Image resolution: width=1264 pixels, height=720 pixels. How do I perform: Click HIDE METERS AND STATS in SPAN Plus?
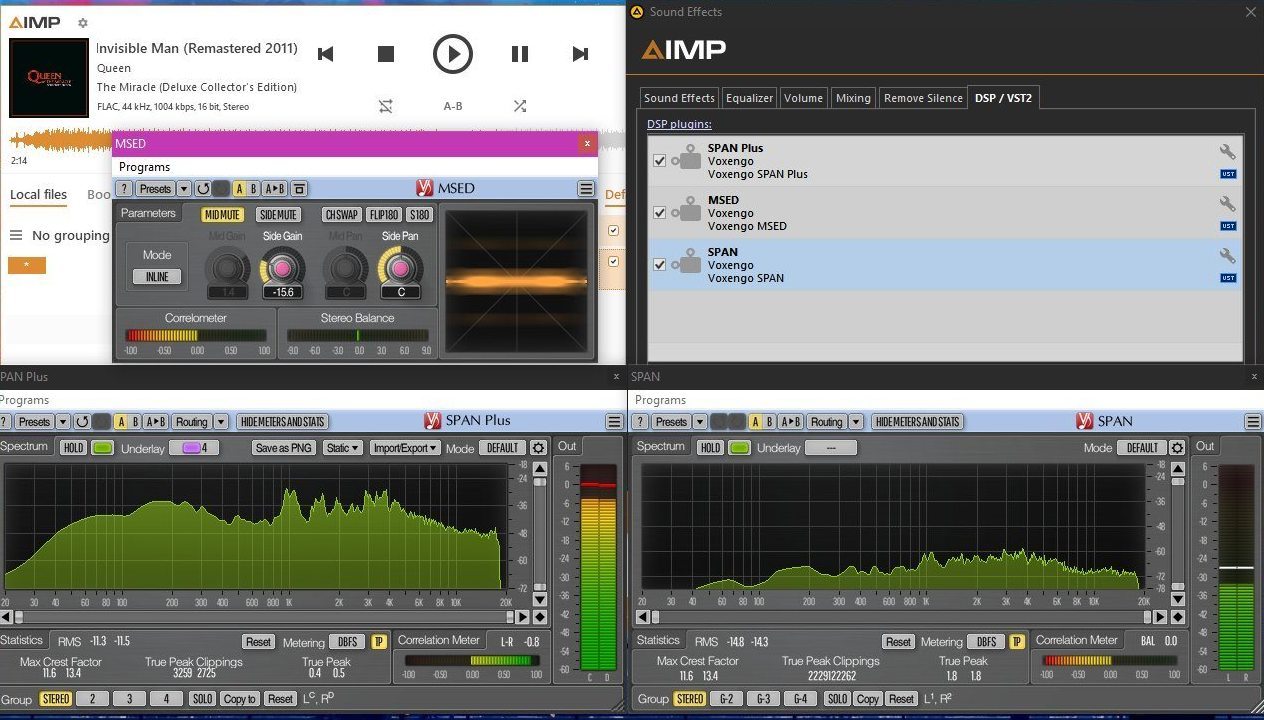(x=285, y=422)
